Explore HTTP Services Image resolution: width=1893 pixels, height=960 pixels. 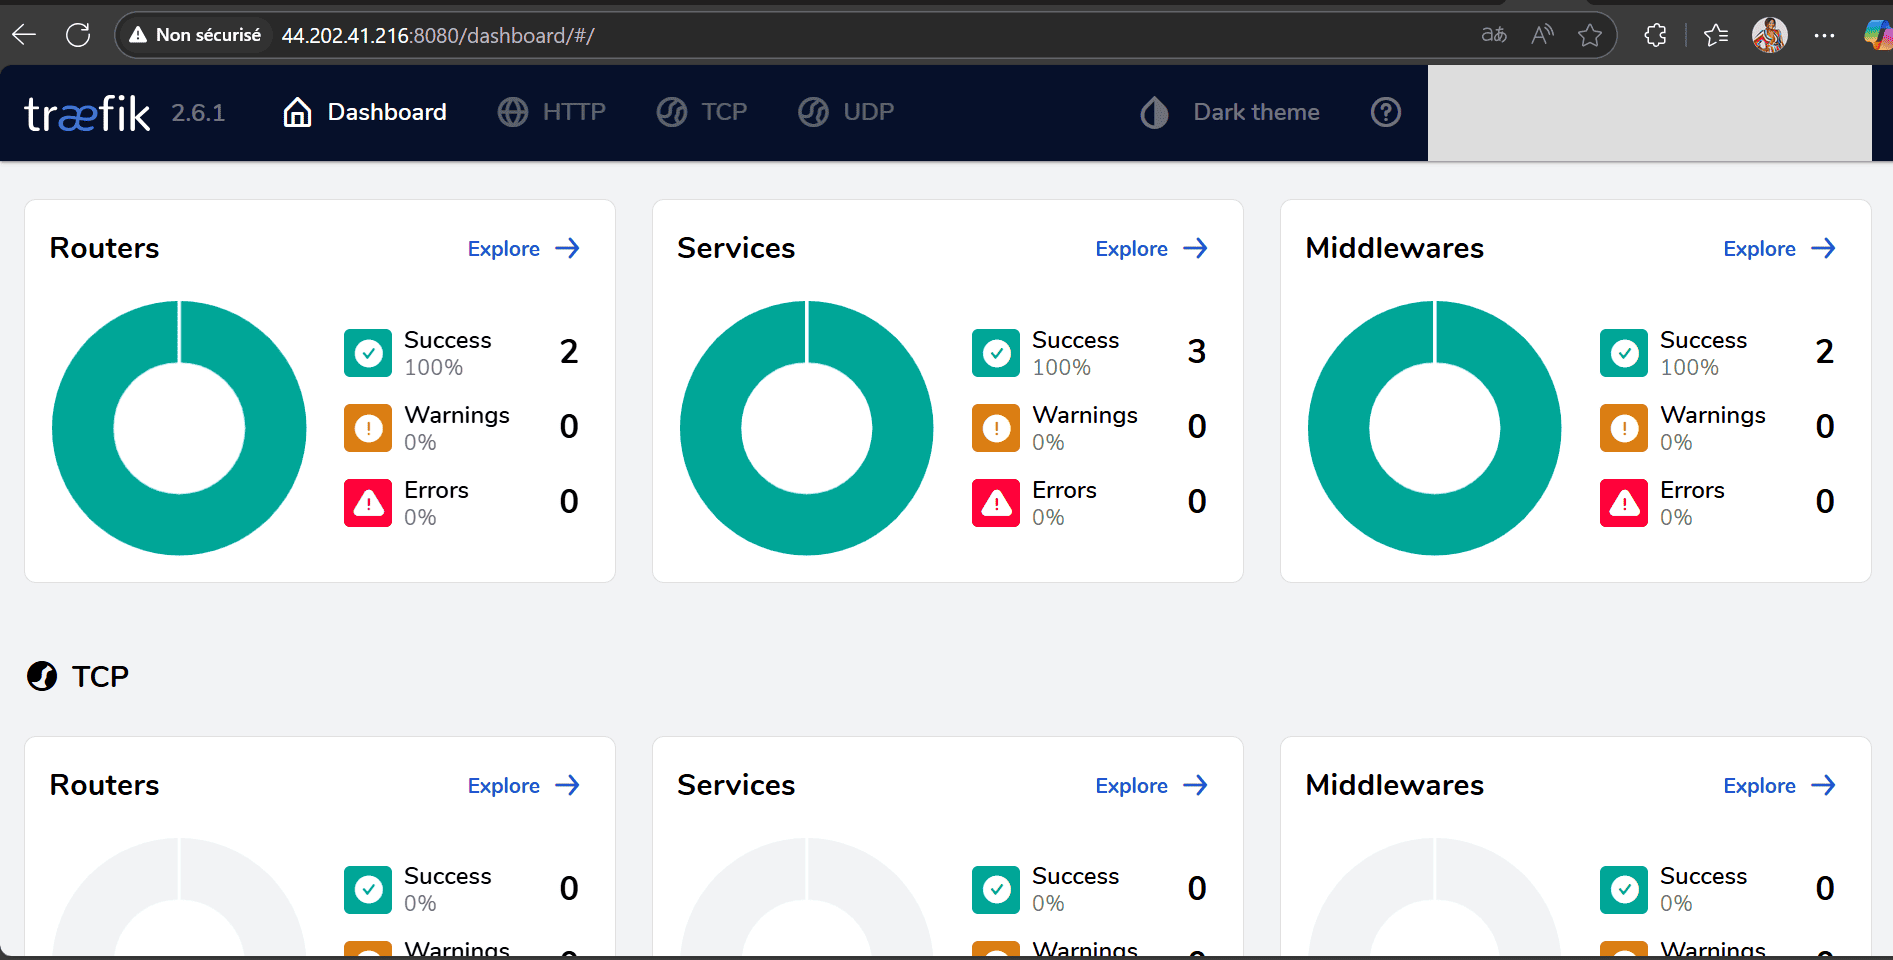click(x=1151, y=249)
